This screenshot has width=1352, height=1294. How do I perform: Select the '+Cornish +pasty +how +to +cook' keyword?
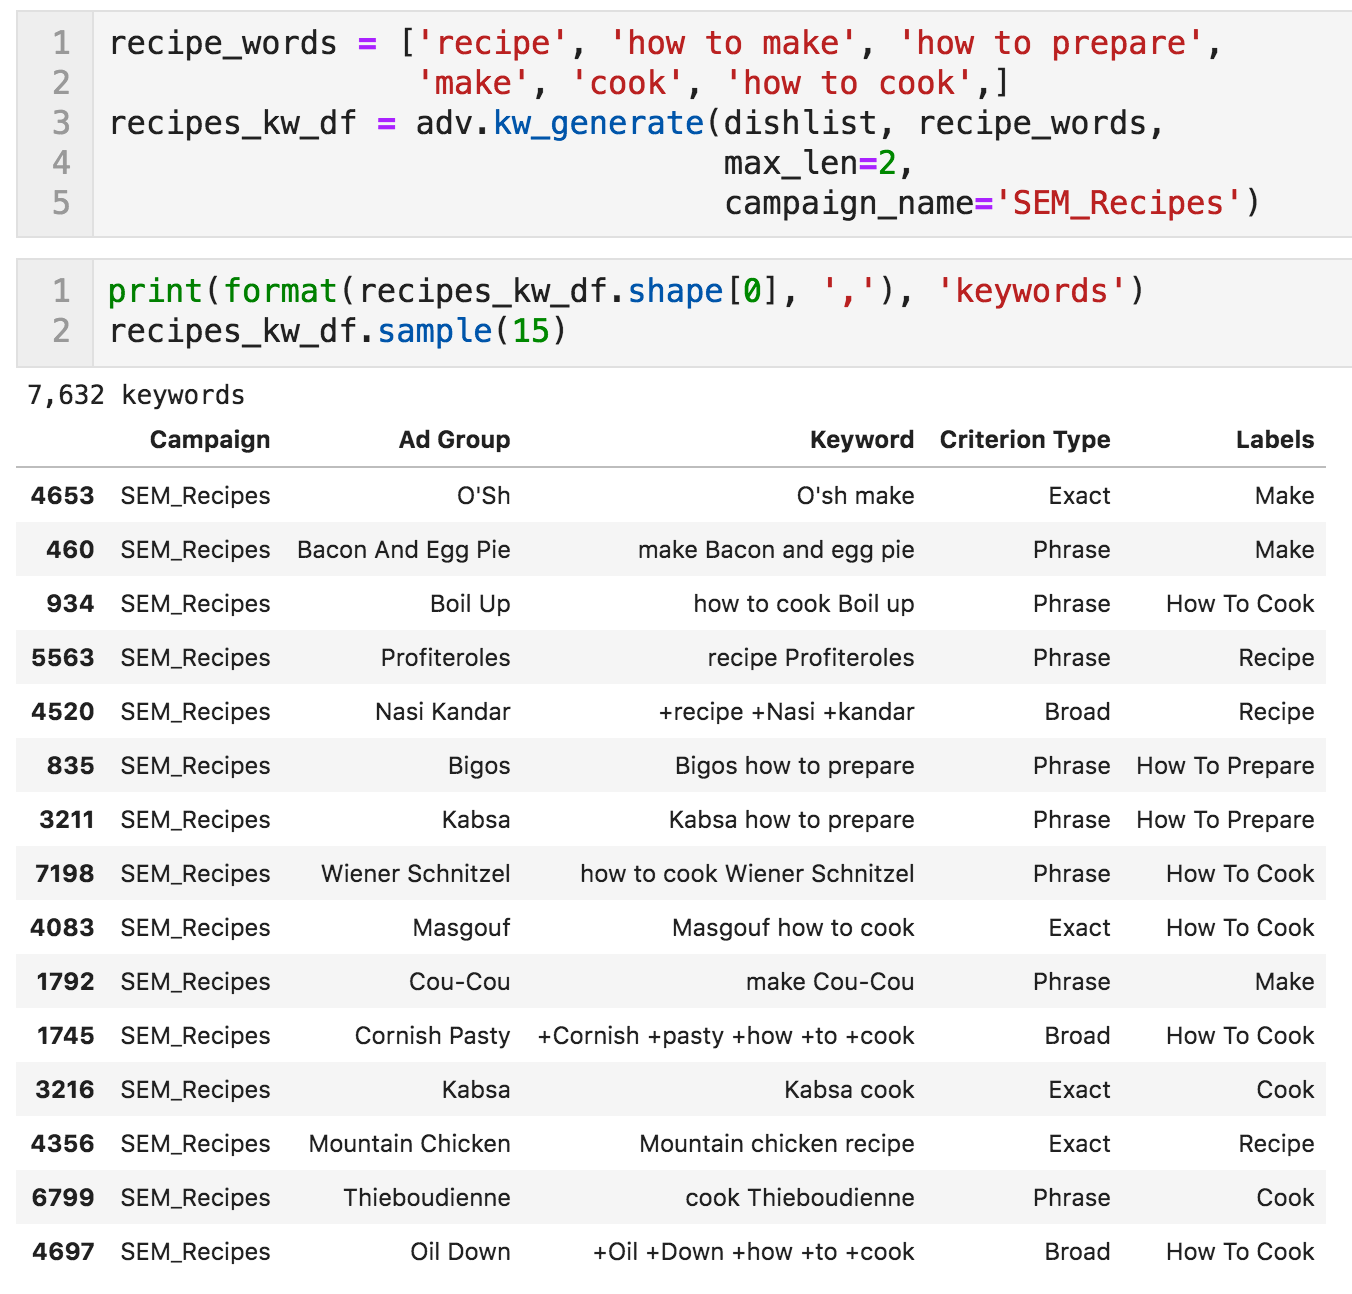(x=725, y=1036)
